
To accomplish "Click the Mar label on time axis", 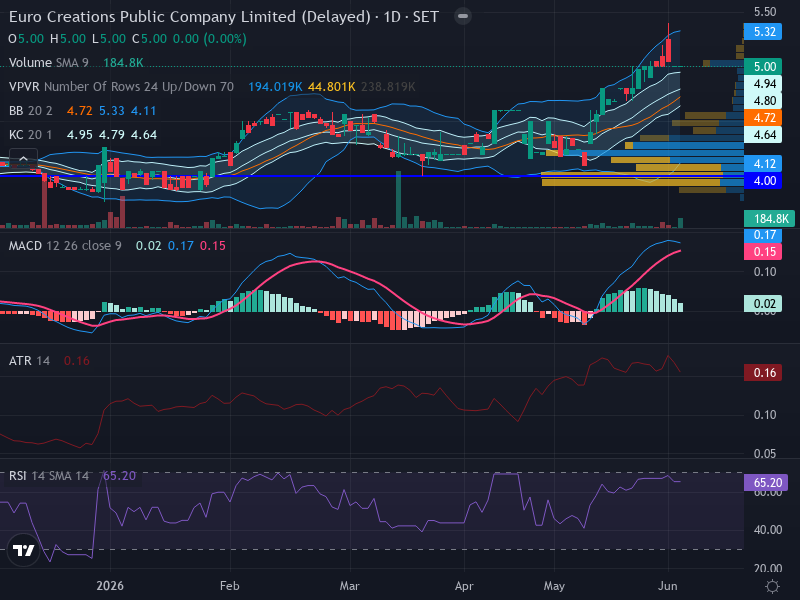I will pos(349,586).
